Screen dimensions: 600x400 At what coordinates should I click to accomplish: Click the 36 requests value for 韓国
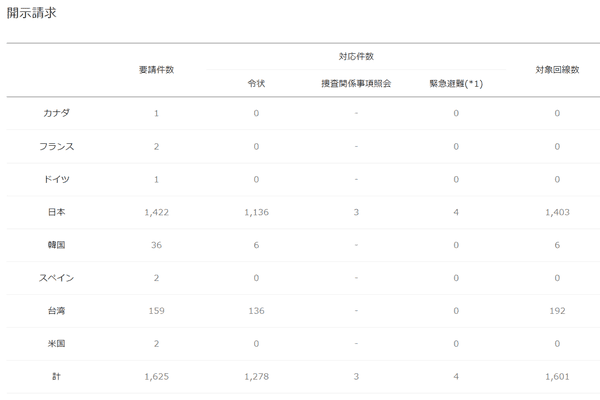[x=156, y=245]
